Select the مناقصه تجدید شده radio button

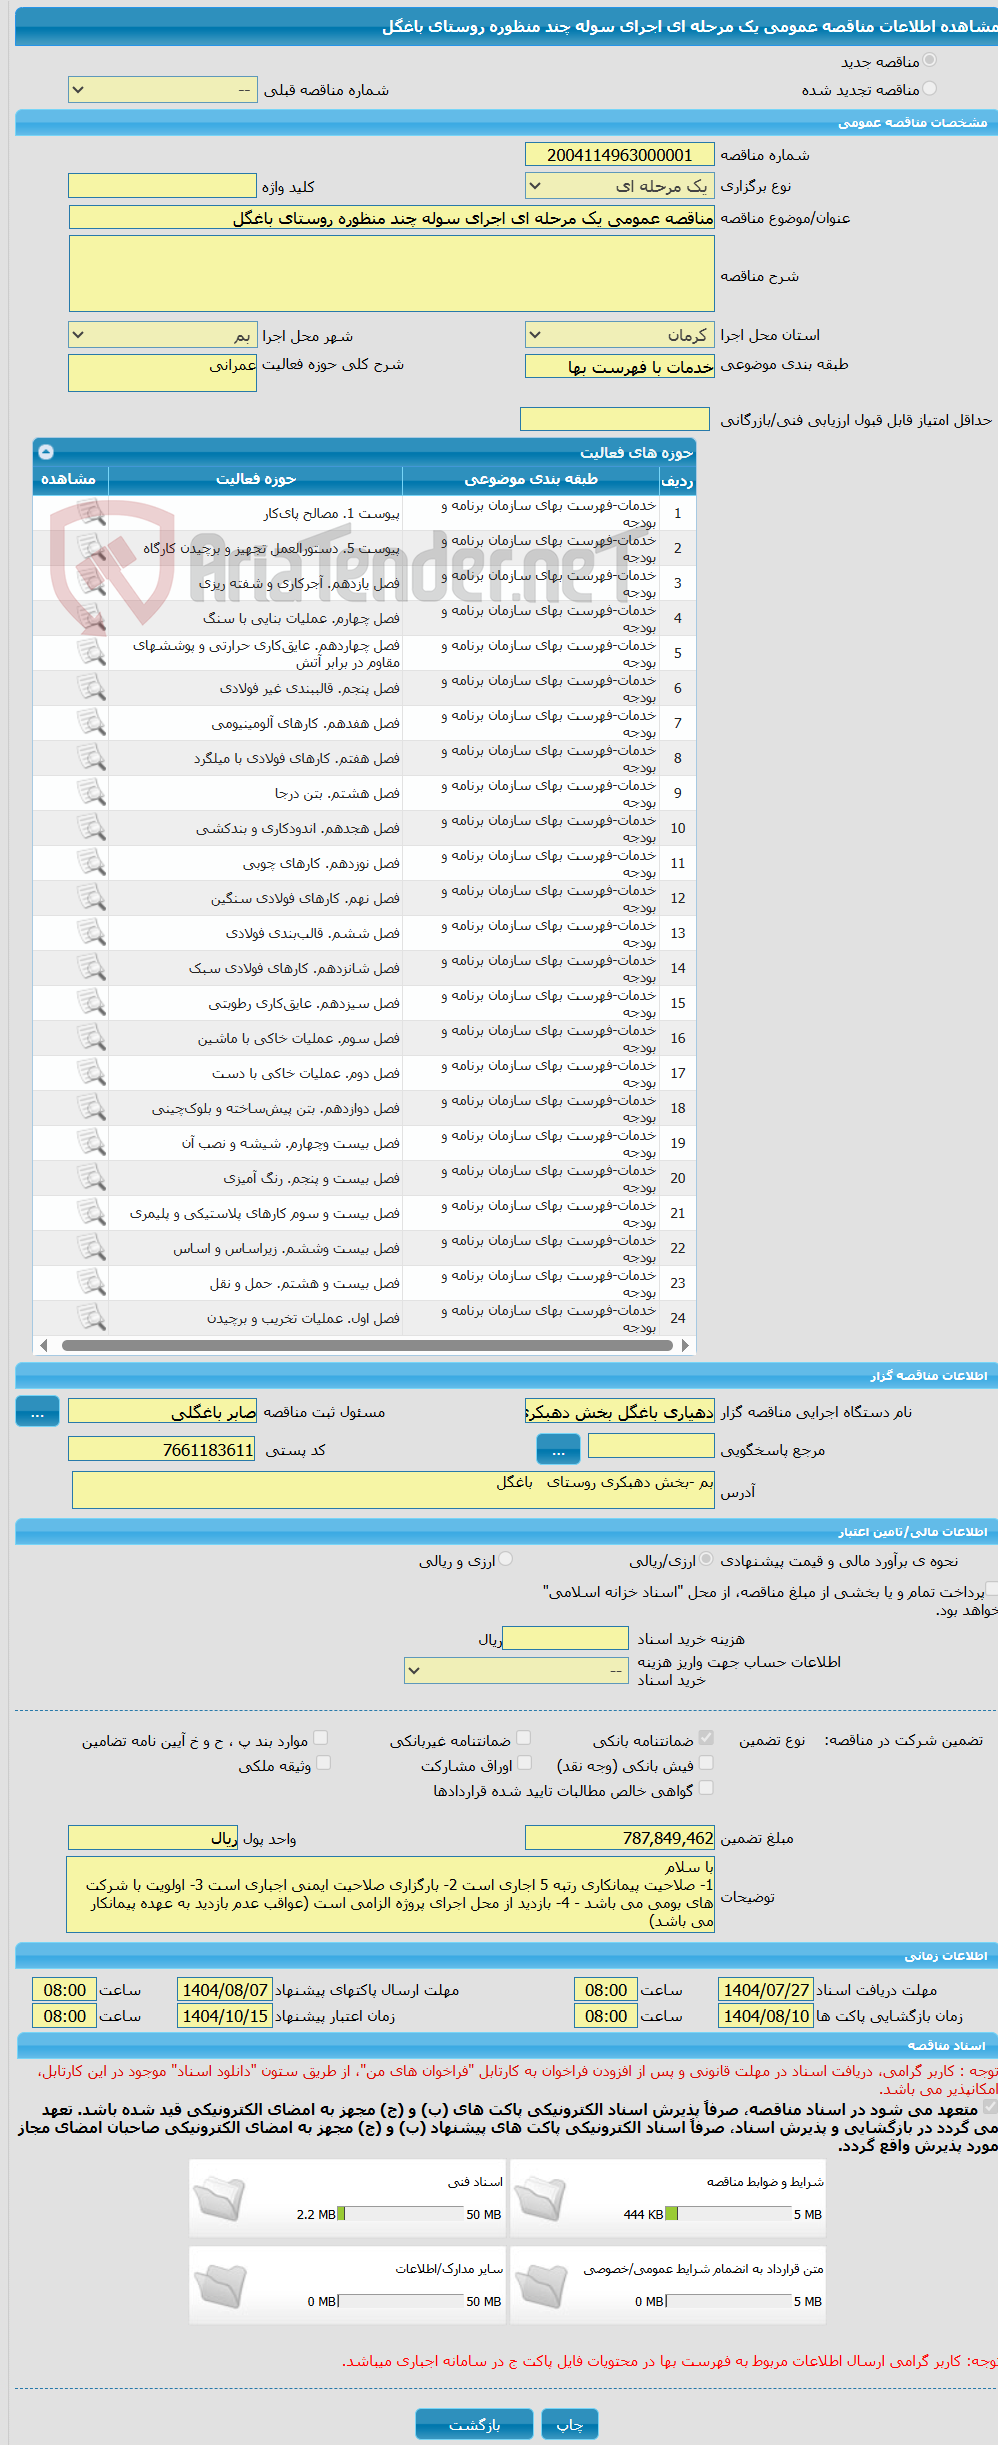(x=930, y=89)
